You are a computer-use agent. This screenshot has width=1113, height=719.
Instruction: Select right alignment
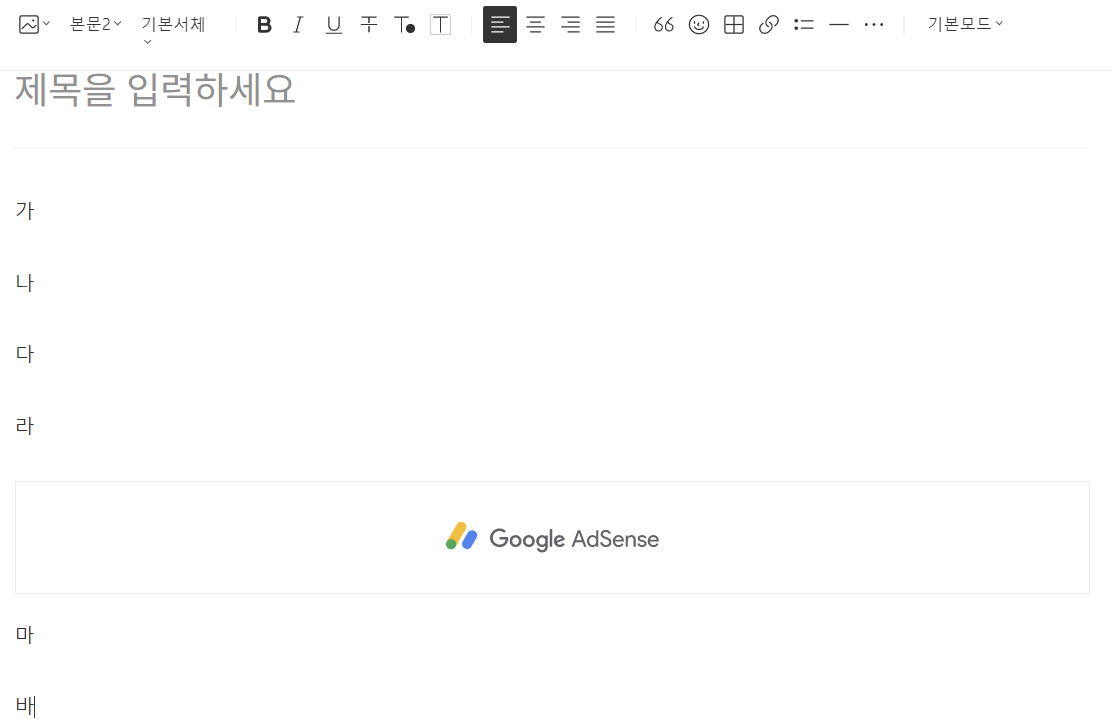click(570, 25)
